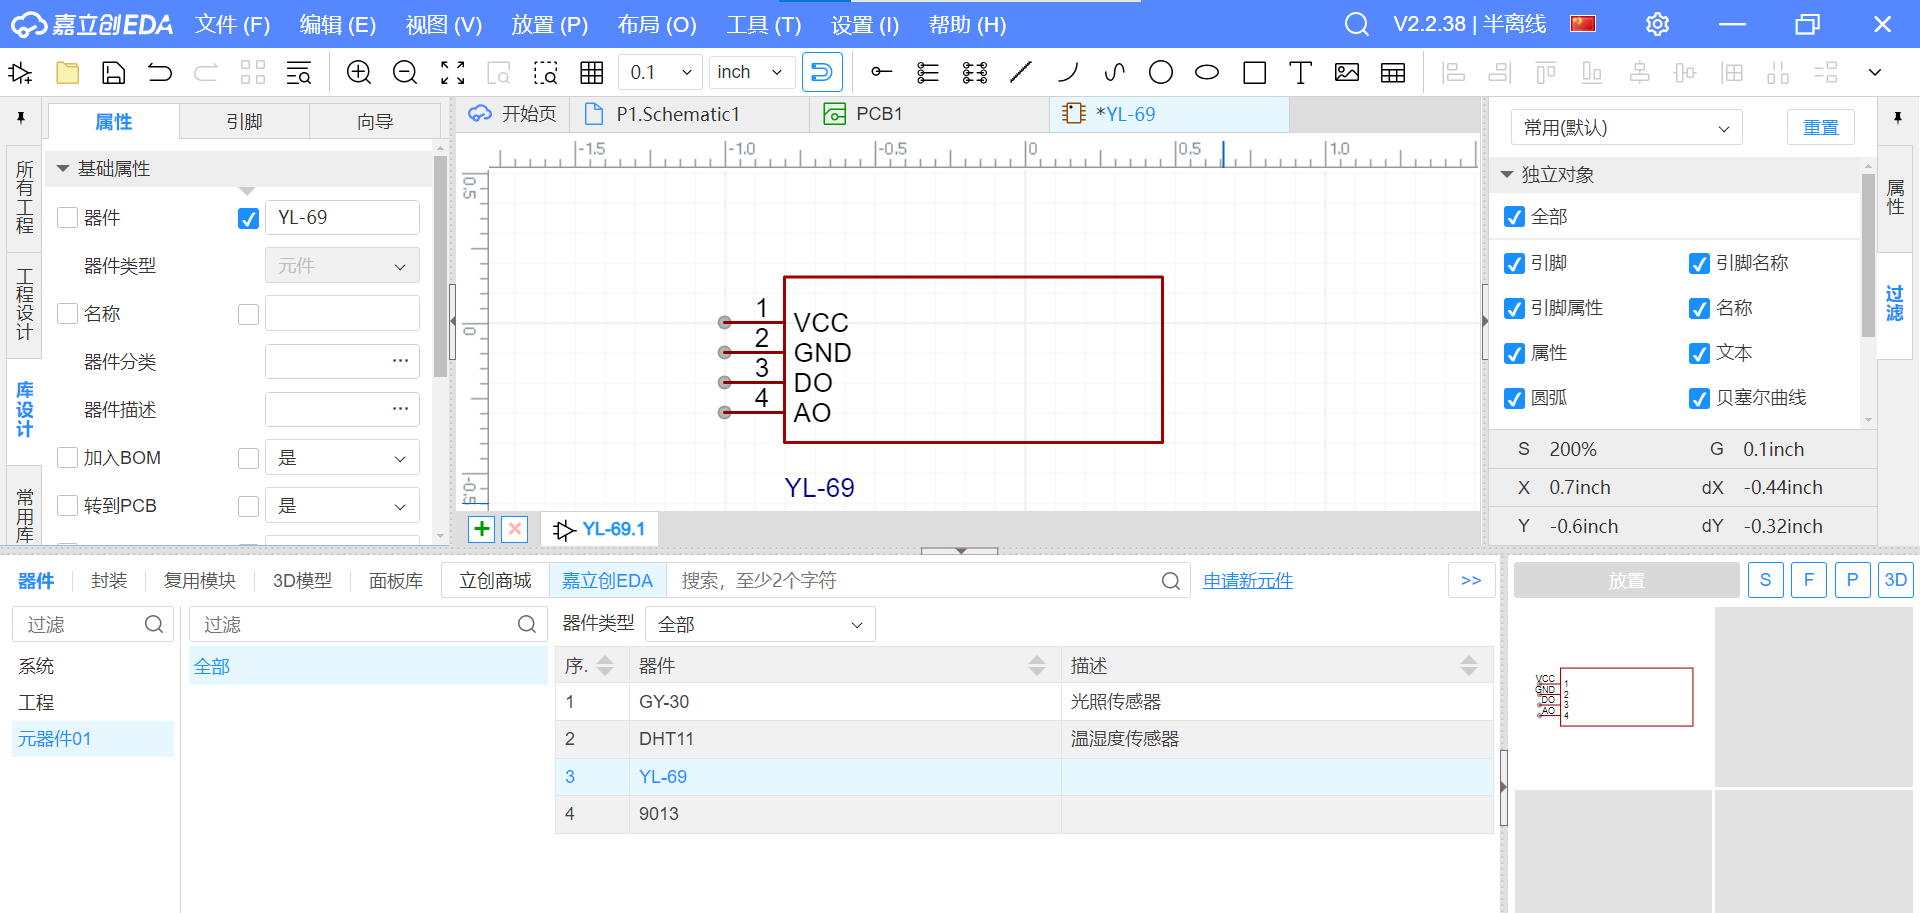Click the symbol preview thumbnail
Screen dimensions: 1920x913
(1613, 696)
